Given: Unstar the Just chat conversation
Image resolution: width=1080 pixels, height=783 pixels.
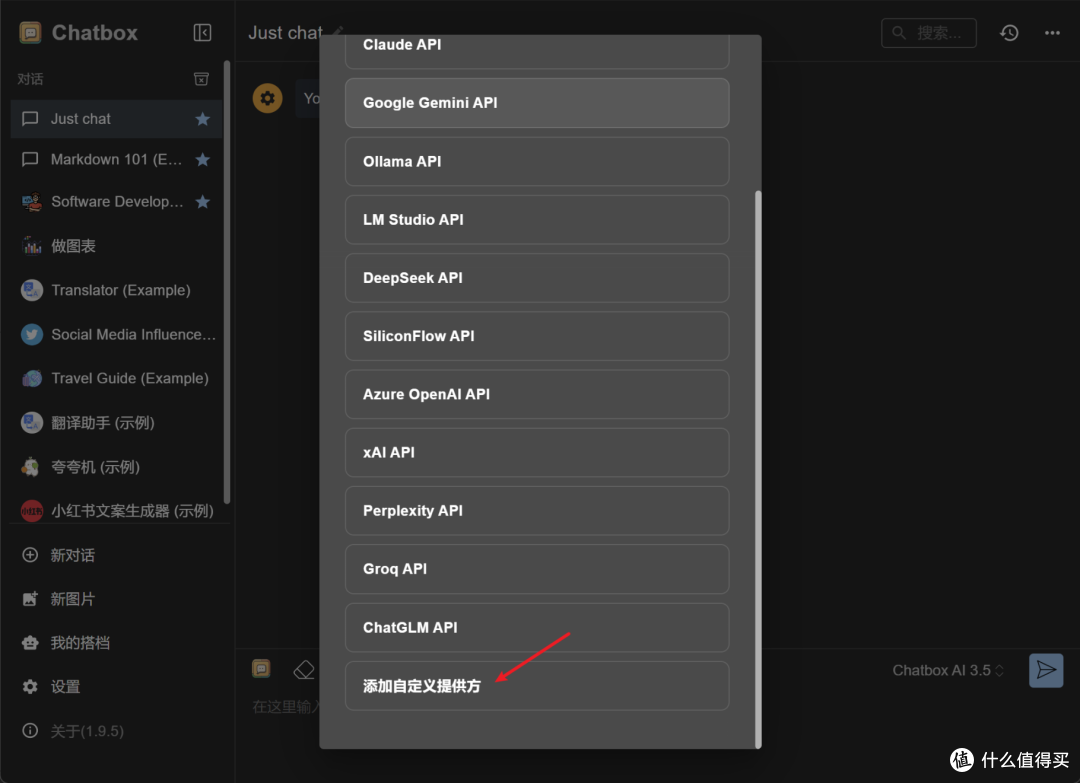Looking at the screenshot, I should (x=202, y=119).
